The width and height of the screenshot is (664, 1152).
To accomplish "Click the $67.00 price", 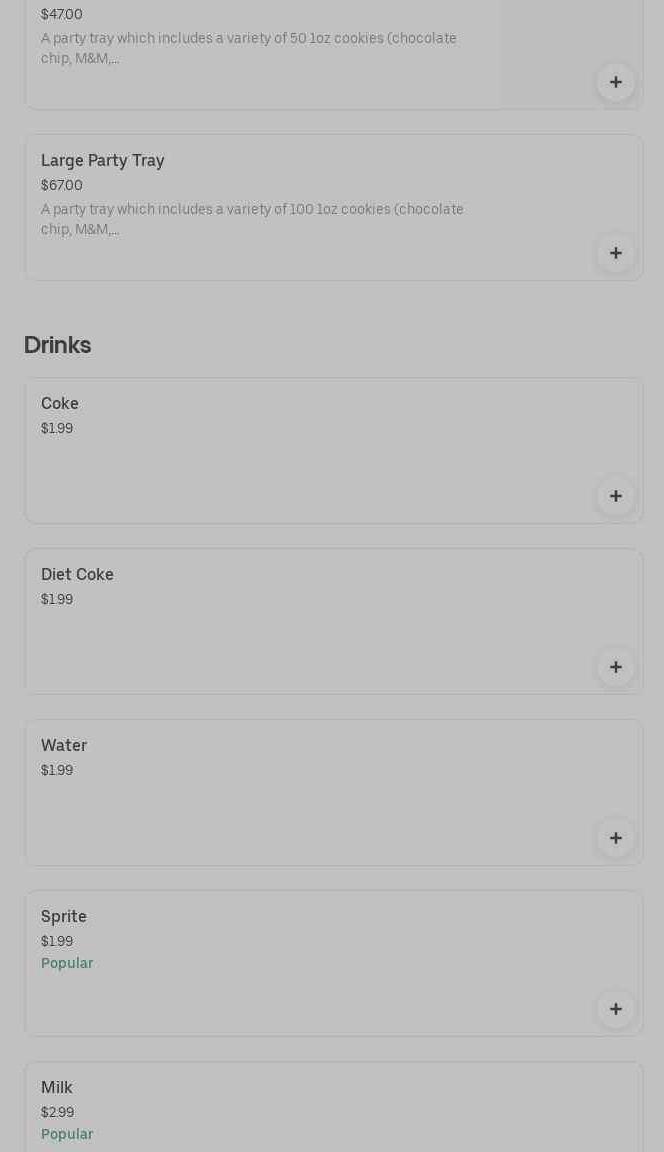I will click(62, 185).
